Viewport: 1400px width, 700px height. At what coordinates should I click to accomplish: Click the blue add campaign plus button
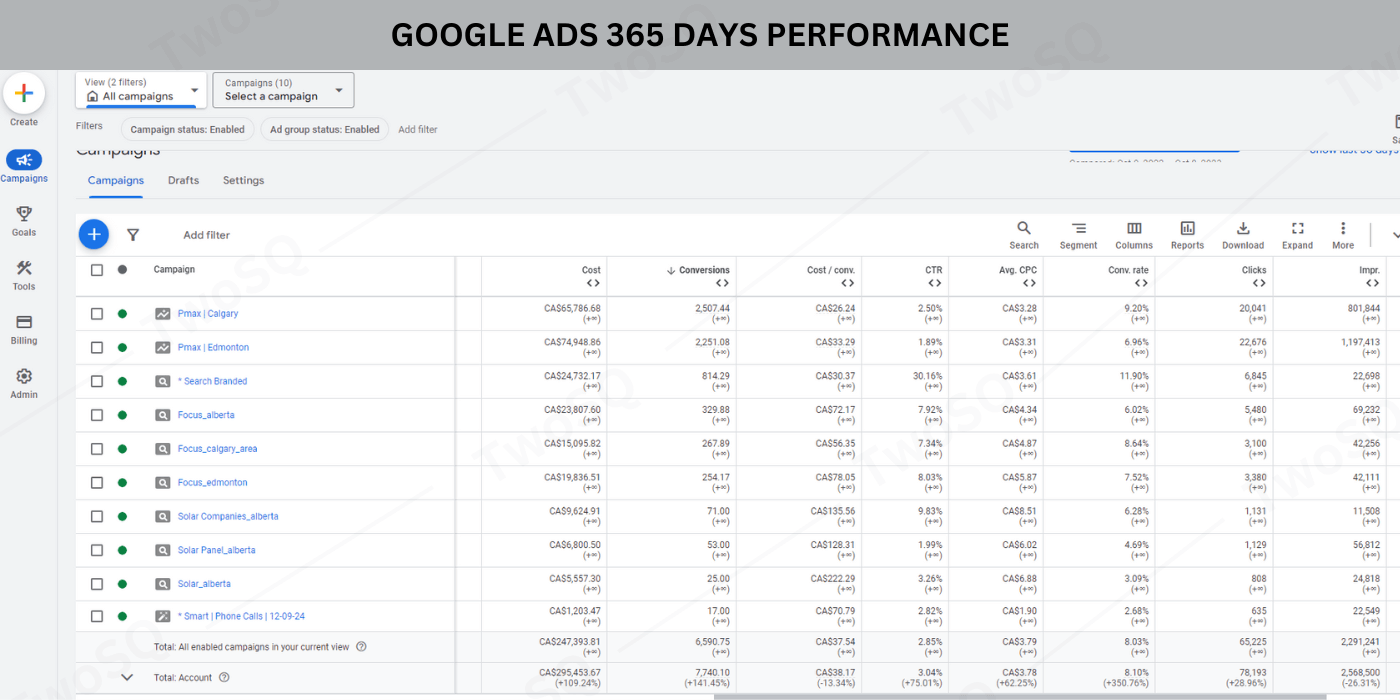point(94,234)
